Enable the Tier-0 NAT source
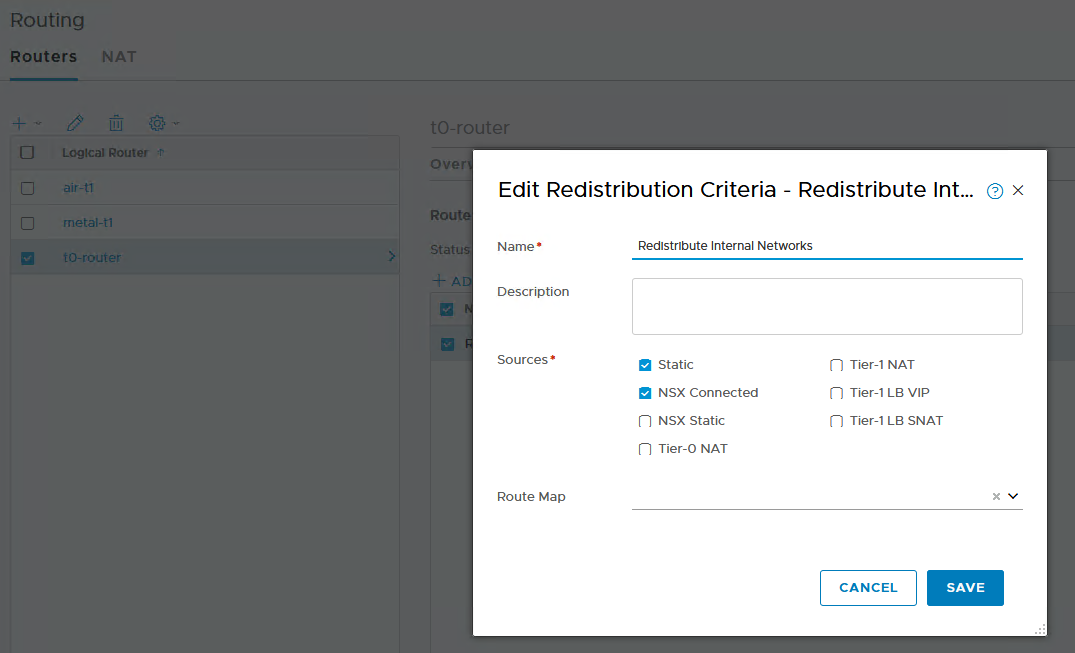The image size is (1075, 653). coord(645,449)
